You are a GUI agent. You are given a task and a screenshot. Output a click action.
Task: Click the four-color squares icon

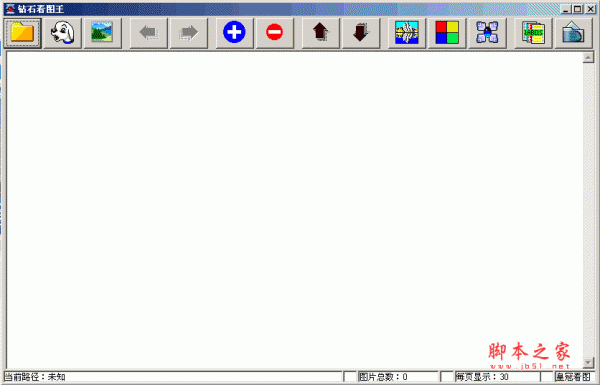pyautogui.click(x=447, y=33)
